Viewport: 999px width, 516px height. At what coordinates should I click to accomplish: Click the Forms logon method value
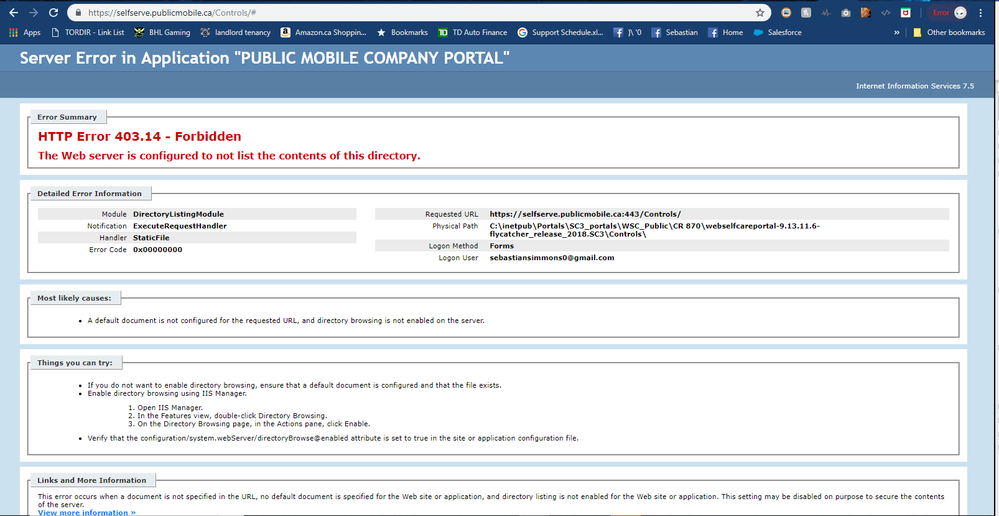(501, 245)
